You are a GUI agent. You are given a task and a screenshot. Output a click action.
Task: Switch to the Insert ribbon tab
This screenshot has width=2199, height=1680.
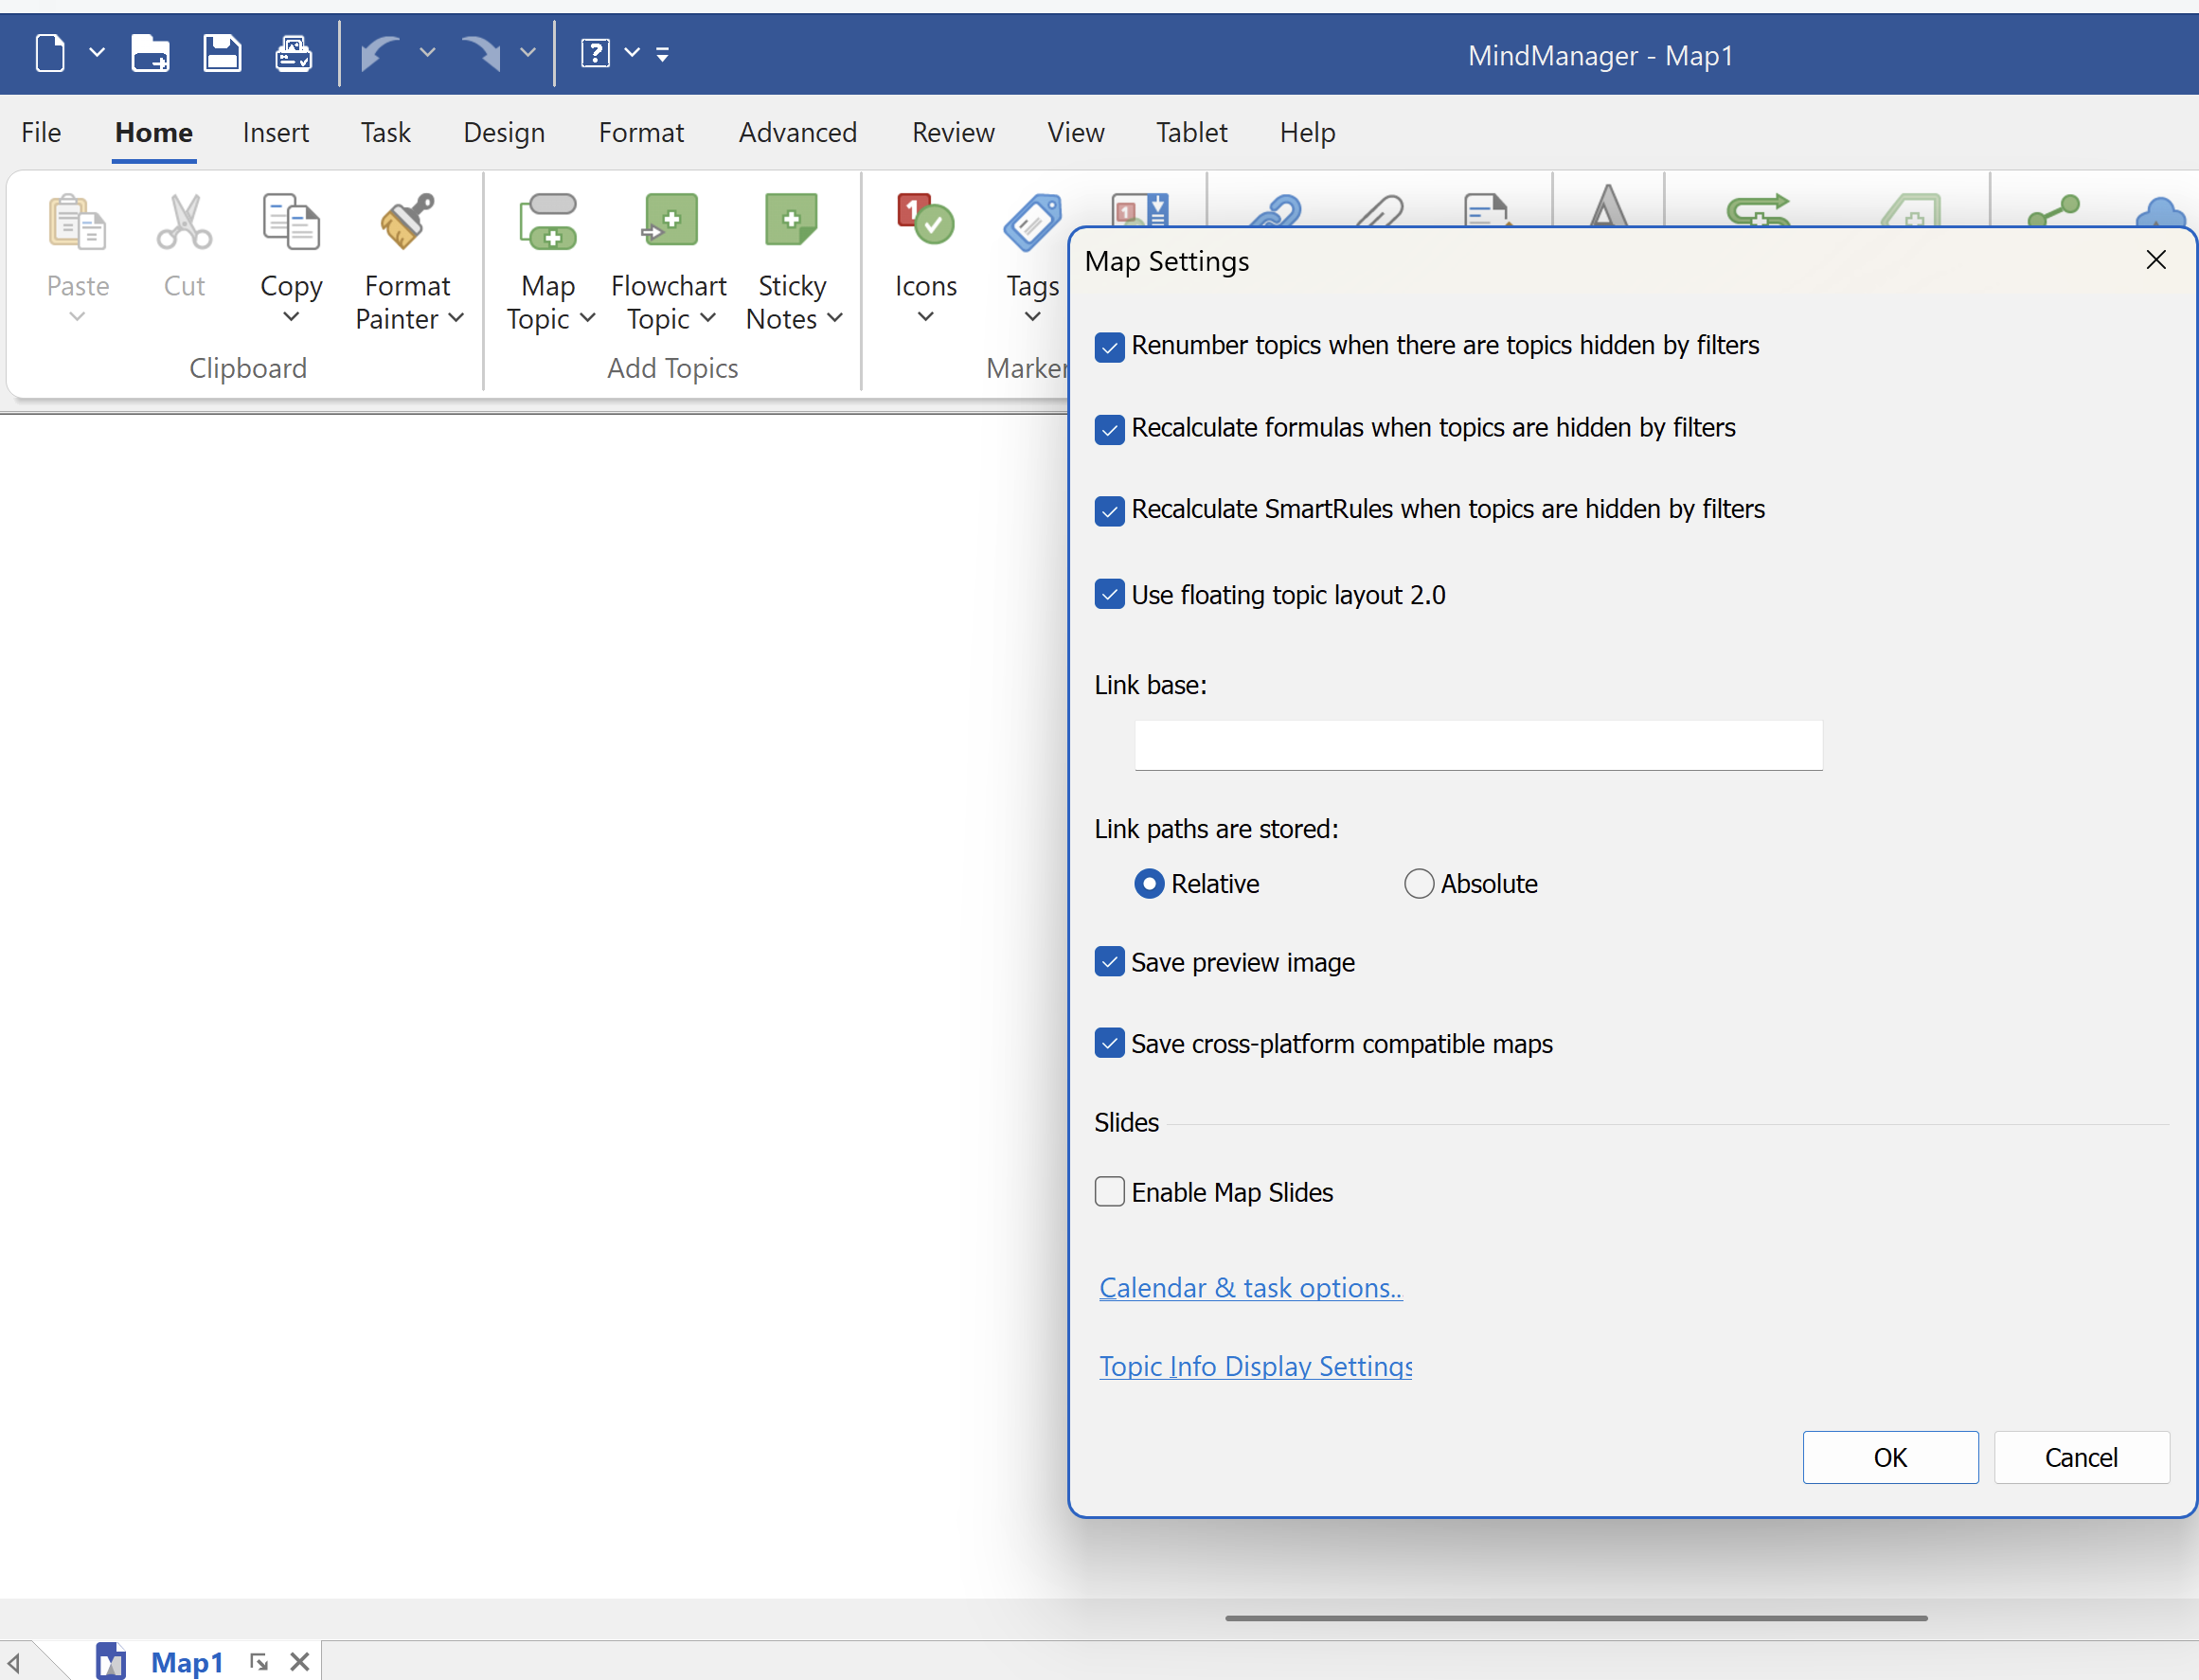(275, 132)
